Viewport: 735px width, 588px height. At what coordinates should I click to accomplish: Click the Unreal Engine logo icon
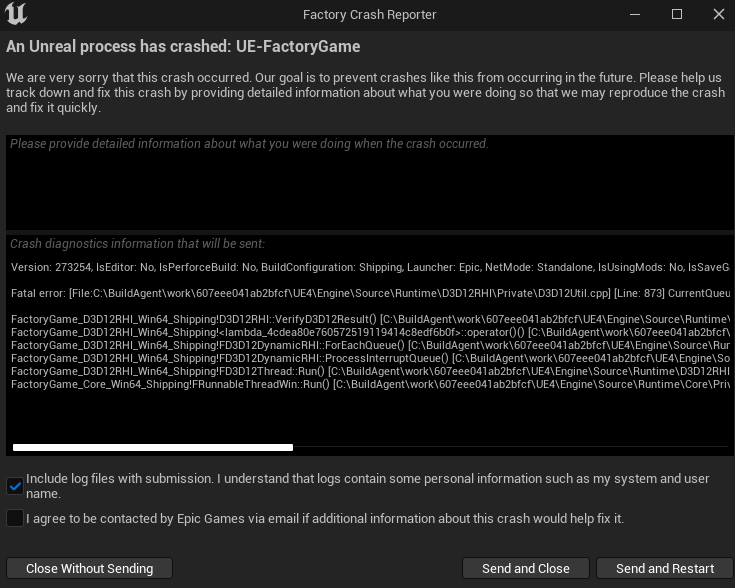click(x=16, y=14)
